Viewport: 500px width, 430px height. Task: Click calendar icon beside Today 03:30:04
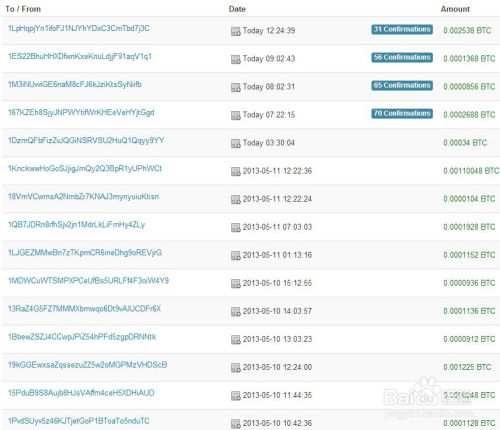click(236, 143)
